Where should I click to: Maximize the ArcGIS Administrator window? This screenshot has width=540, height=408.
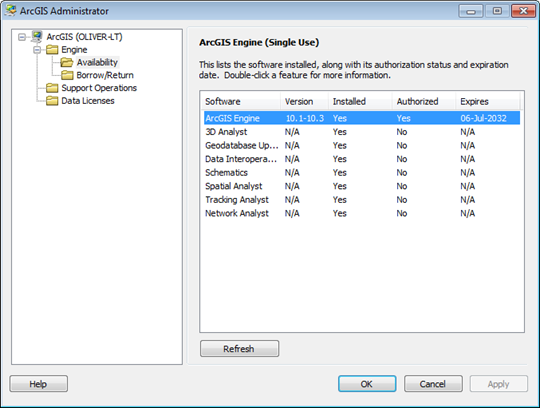pos(497,11)
